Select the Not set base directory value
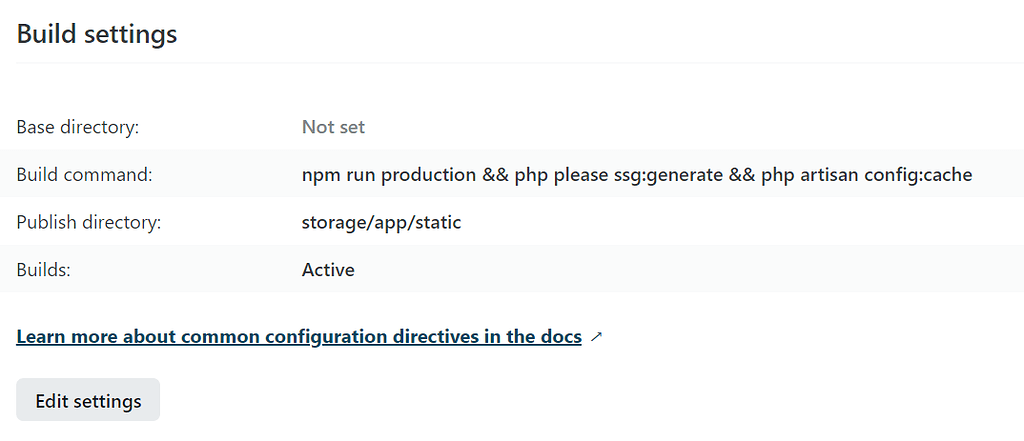This screenshot has height=441, width=1024. [x=333, y=127]
